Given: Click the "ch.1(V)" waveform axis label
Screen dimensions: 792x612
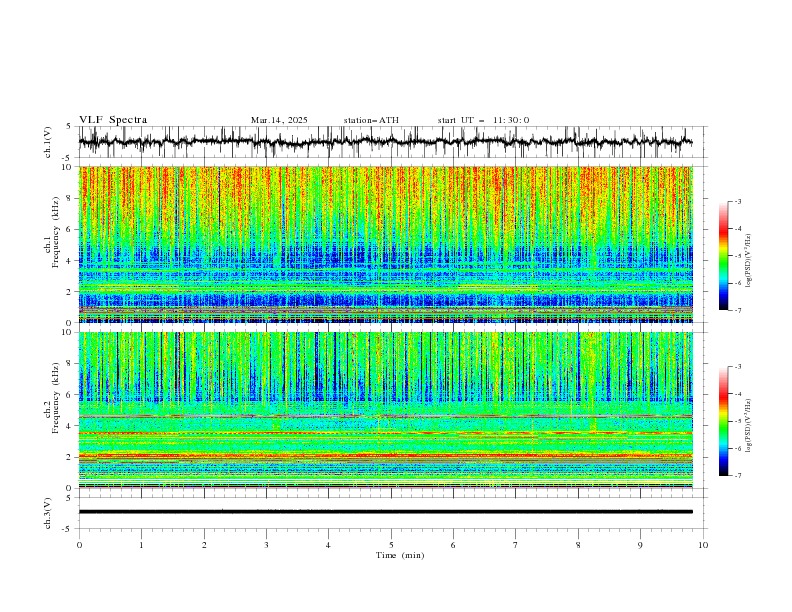Looking at the screenshot, I should point(48,142).
